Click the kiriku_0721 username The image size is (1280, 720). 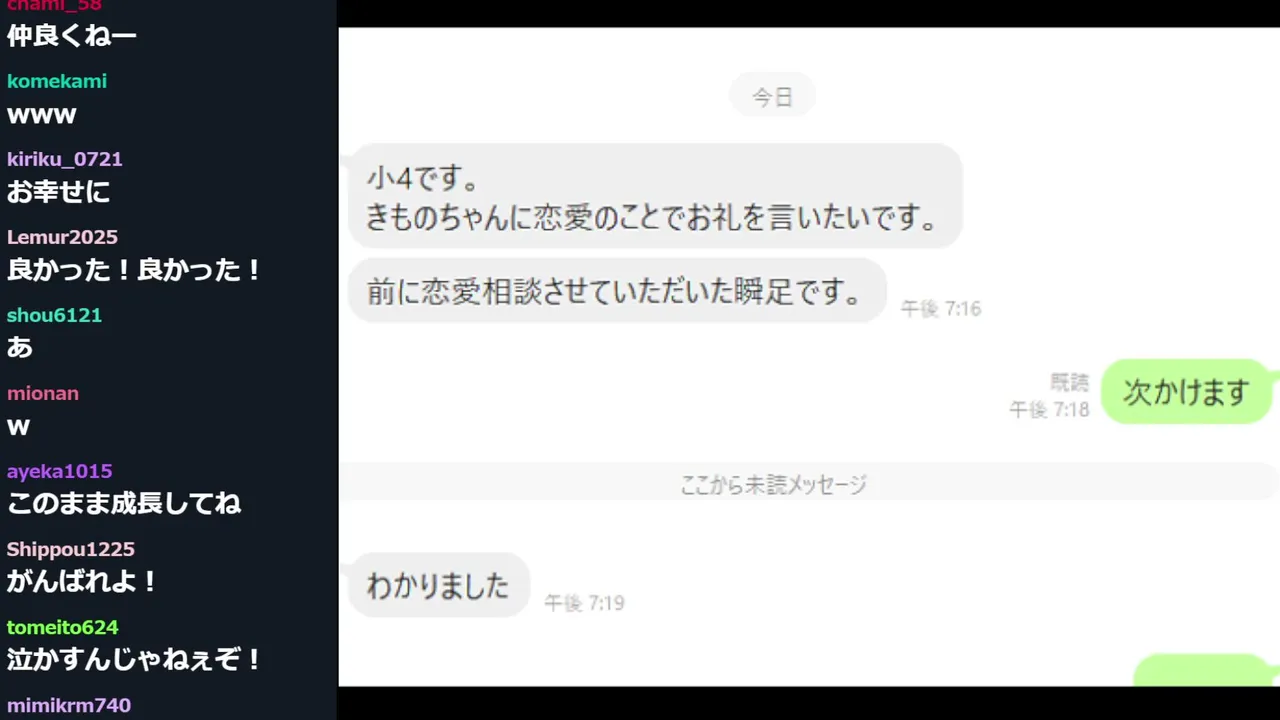65,160
